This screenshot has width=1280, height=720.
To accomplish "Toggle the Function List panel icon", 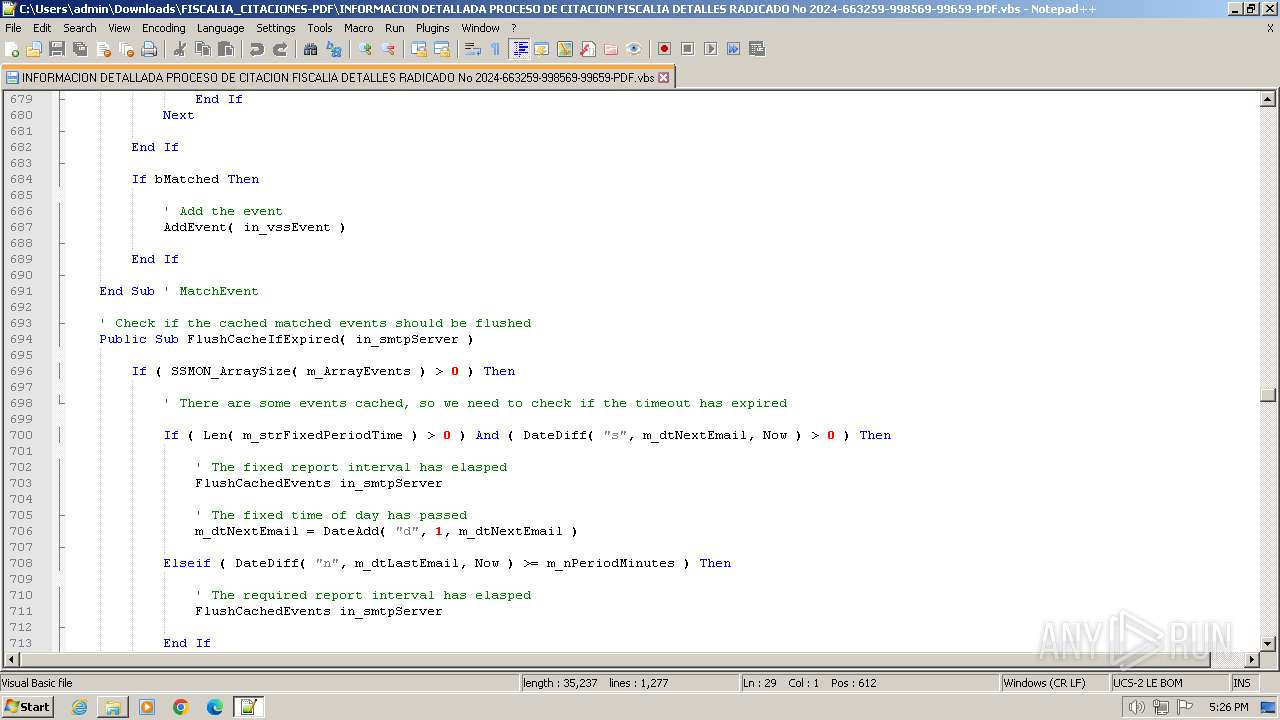I will [588, 49].
